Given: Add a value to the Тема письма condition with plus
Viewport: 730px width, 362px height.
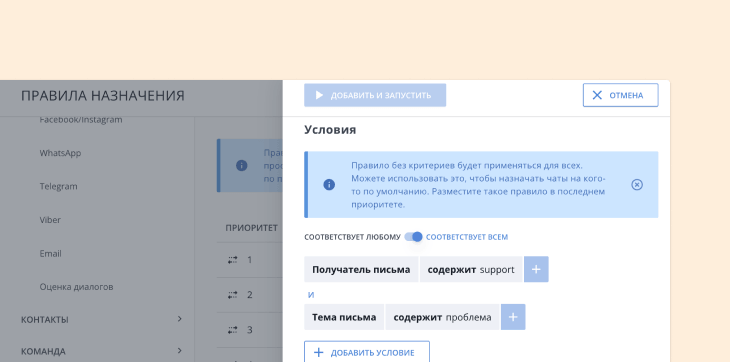Looking at the screenshot, I should (513, 317).
